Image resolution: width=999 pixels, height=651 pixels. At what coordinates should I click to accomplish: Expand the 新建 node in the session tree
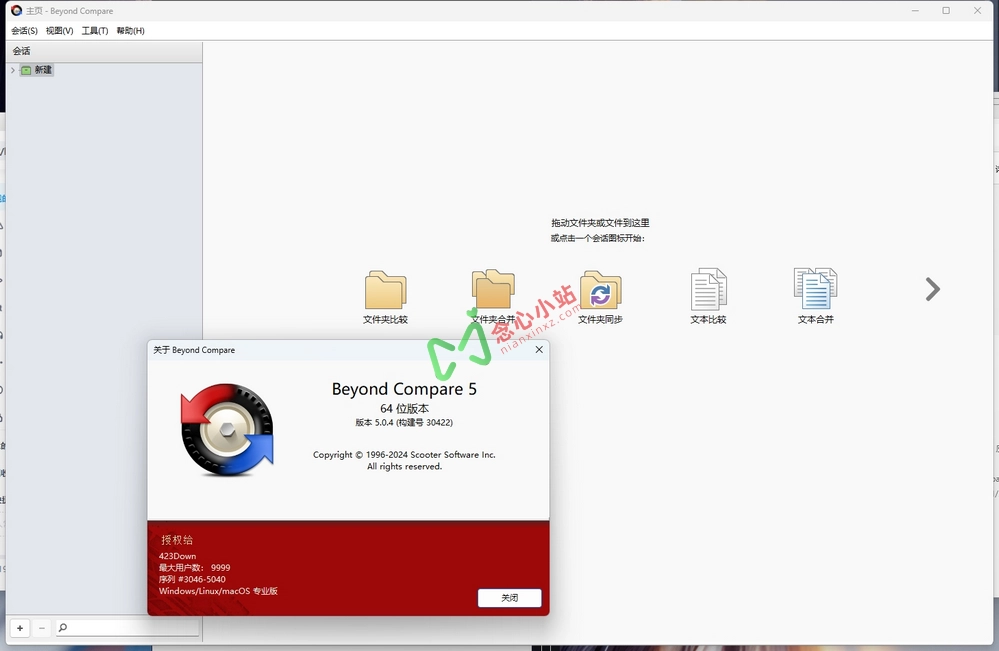(11, 69)
